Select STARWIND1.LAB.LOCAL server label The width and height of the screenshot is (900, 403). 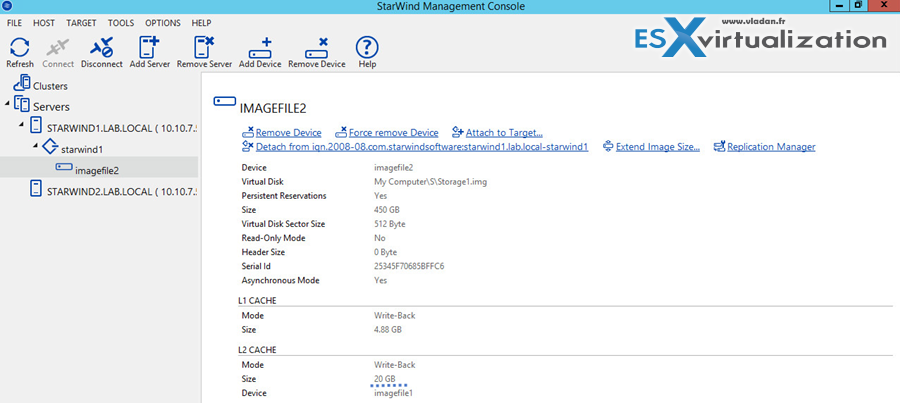pos(122,127)
